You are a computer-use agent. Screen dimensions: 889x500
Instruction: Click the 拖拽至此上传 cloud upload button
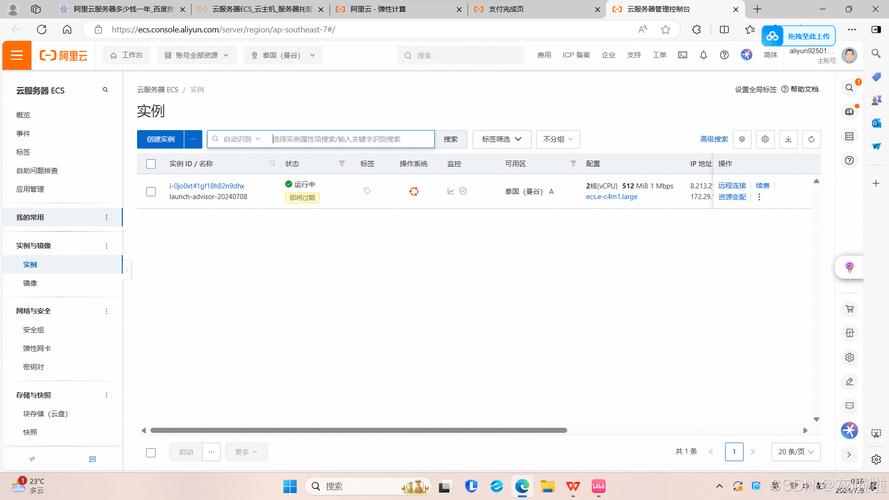798,36
